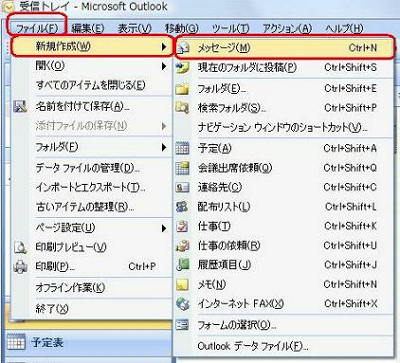
Task: Open the ツール(T) menu
Action: [x=230, y=29]
